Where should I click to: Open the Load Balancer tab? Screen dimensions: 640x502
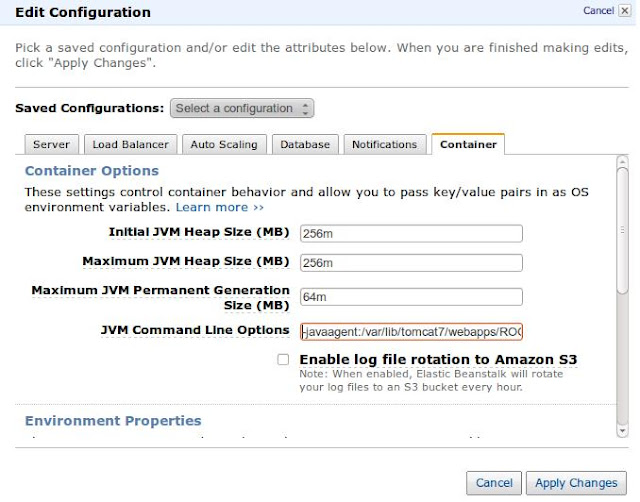tap(131, 145)
